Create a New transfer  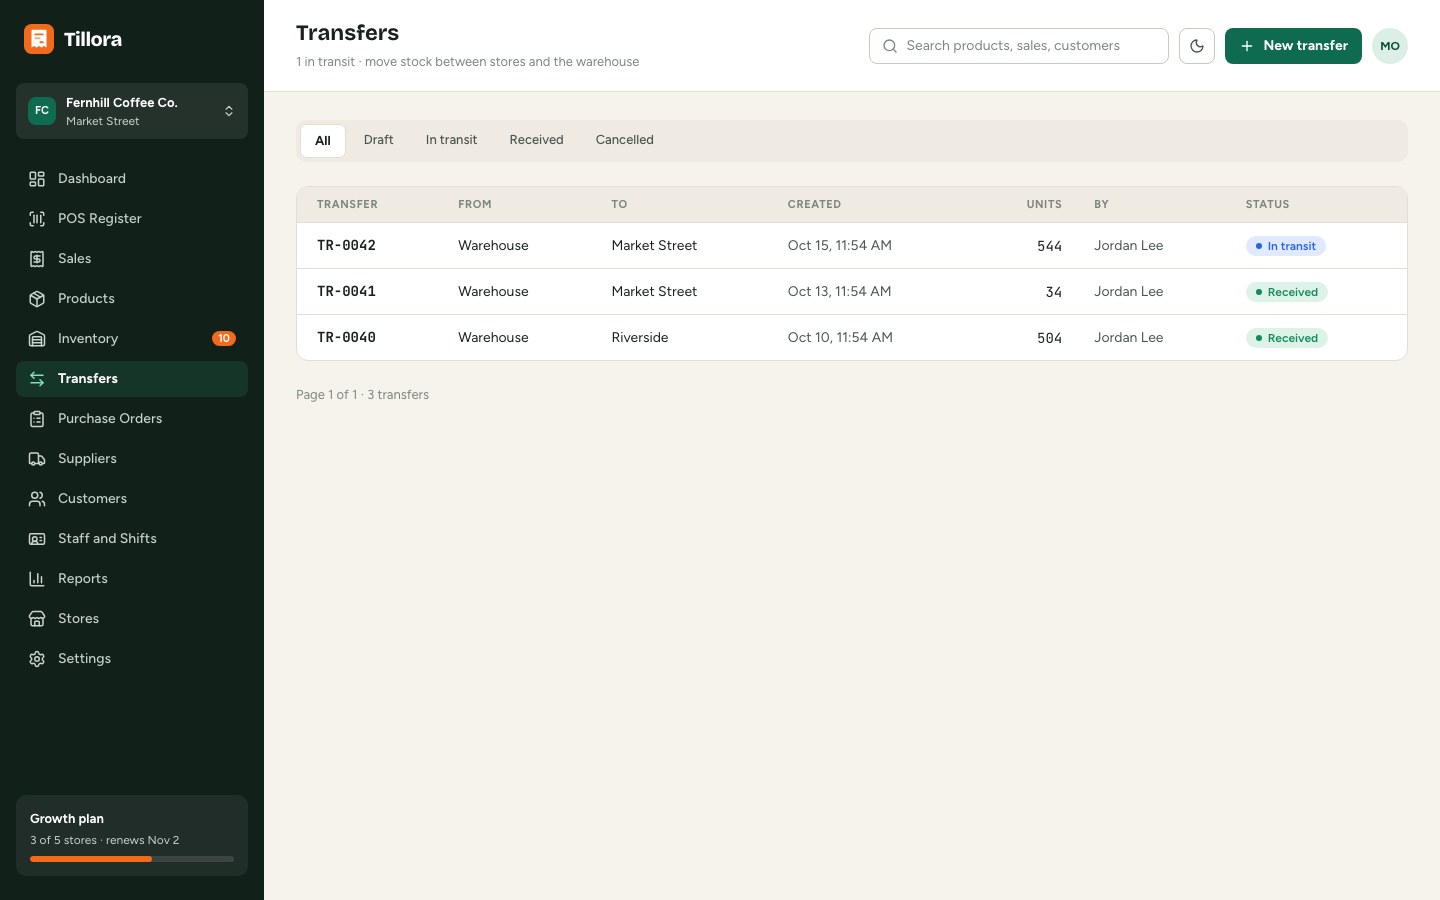coord(1293,46)
